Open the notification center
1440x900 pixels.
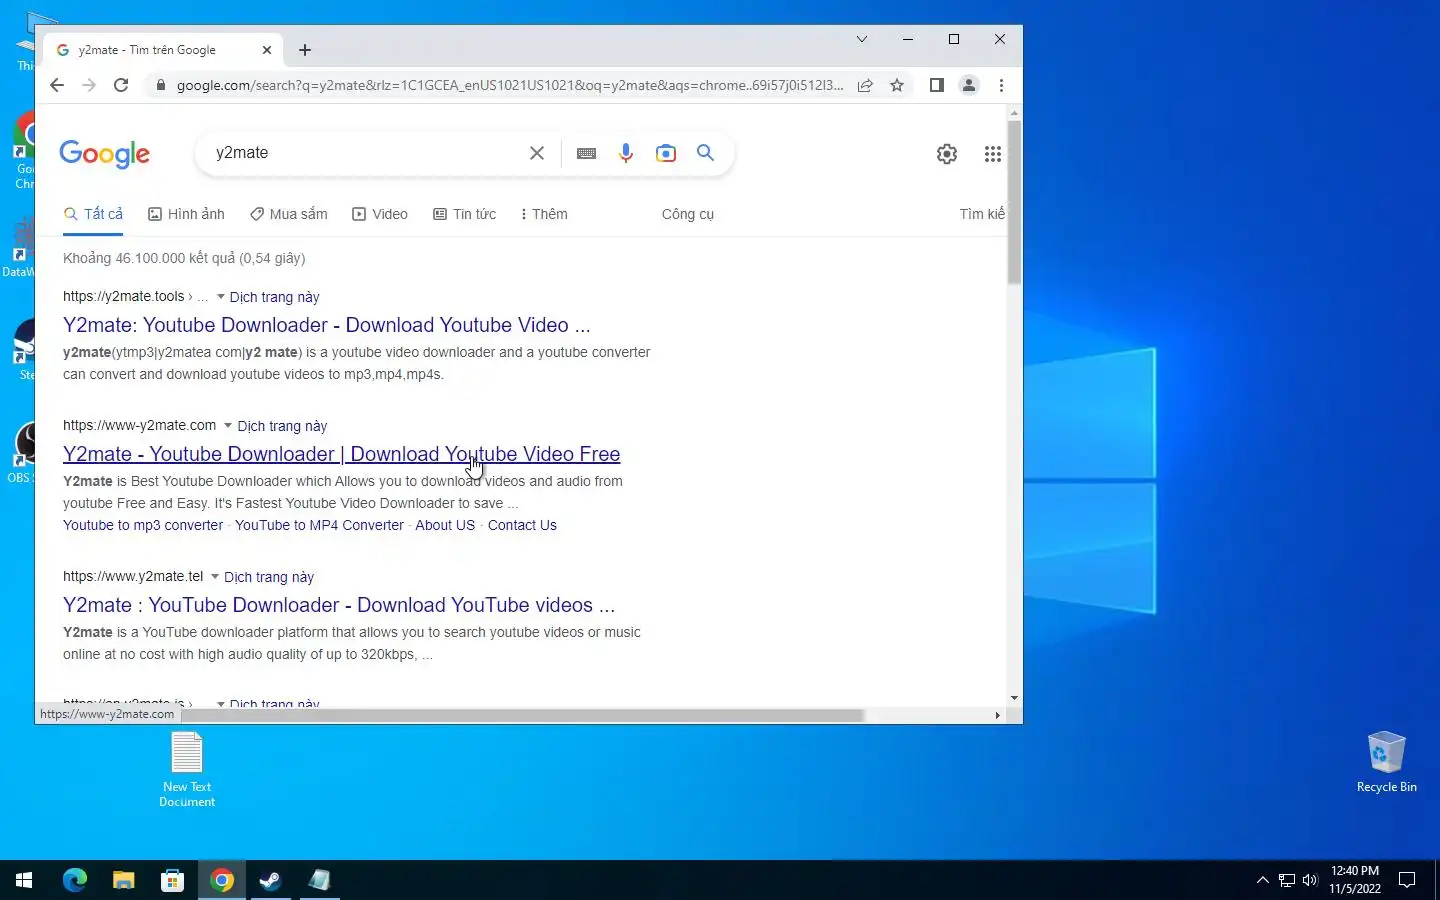(x=1407, y=880)
